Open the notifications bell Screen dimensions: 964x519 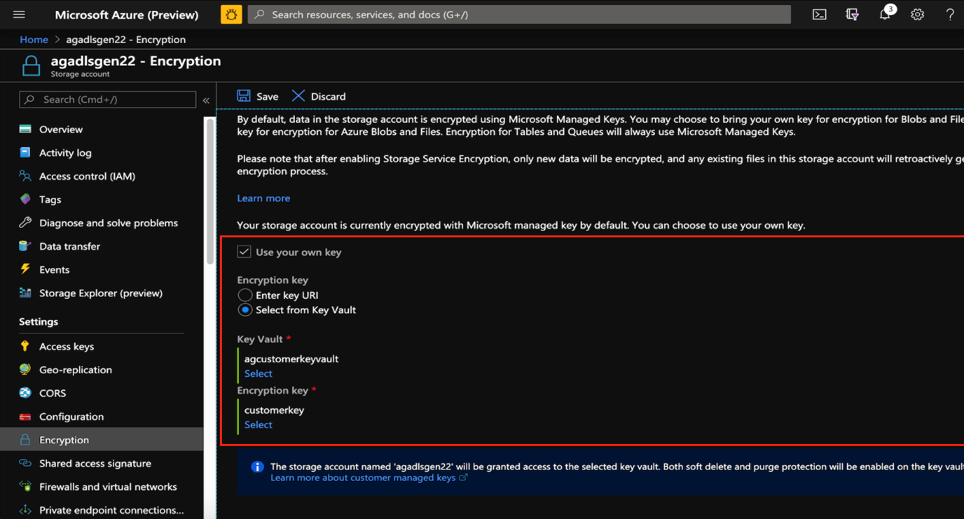click(885, 14)
